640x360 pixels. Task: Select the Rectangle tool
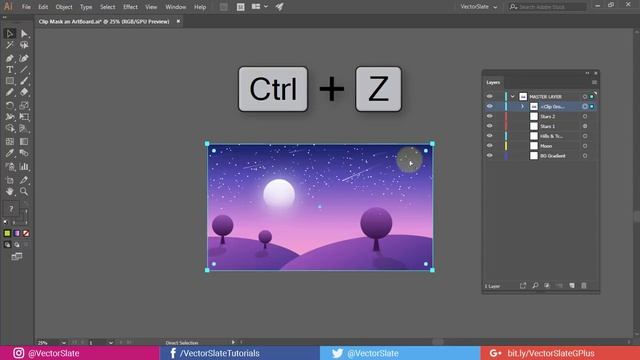(10, 81)
